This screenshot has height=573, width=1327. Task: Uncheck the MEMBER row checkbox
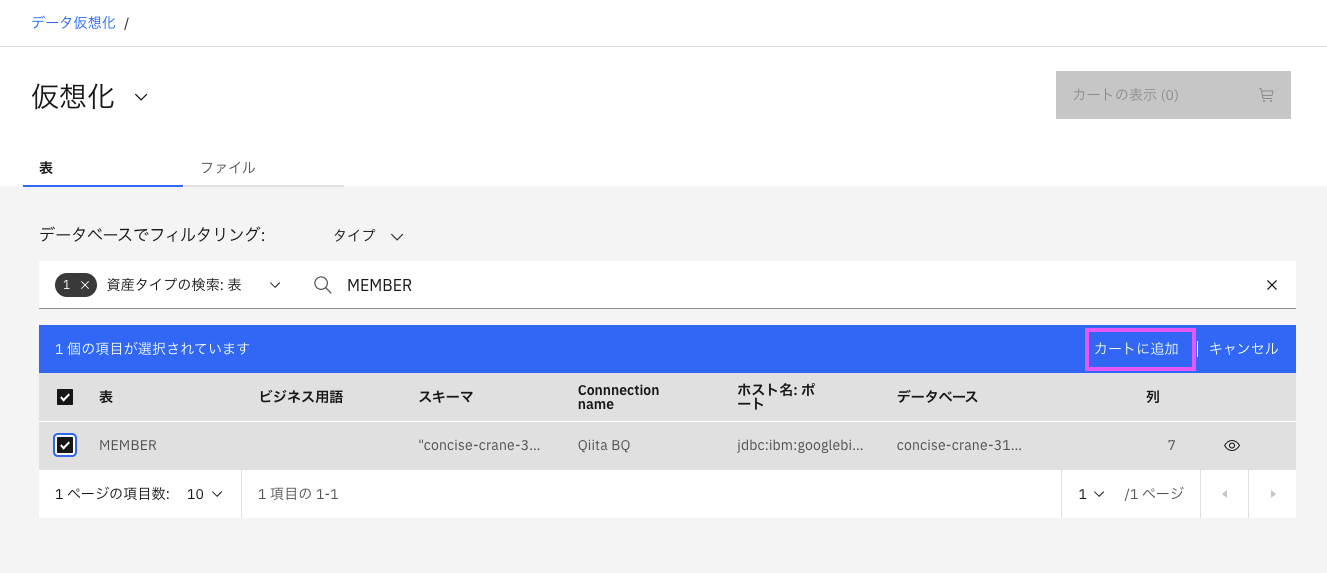click(65, 445)
